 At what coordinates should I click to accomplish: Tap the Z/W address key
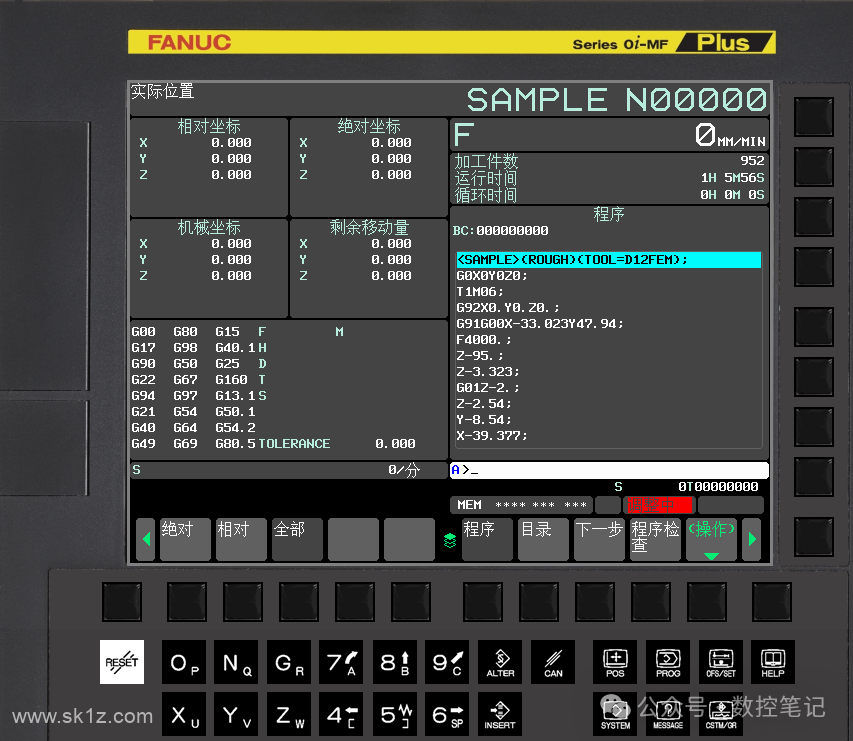tap(289, 714)
